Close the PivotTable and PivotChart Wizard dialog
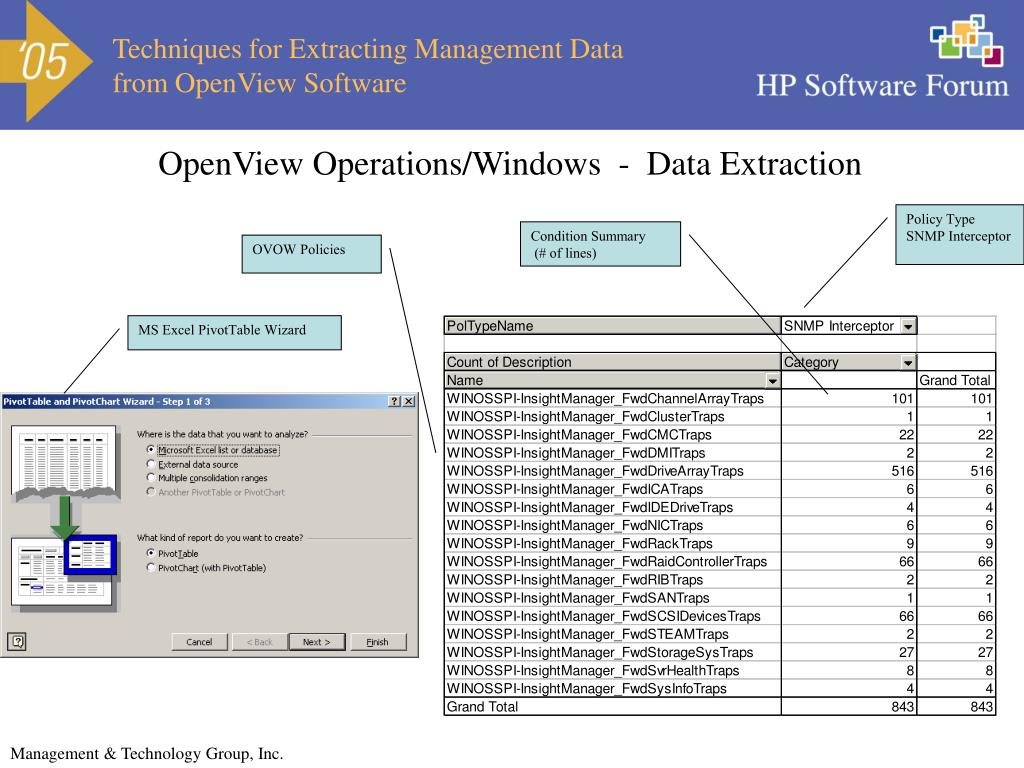Image resolution: width=1024 pixels, height=768 pixels. point(409,402)
